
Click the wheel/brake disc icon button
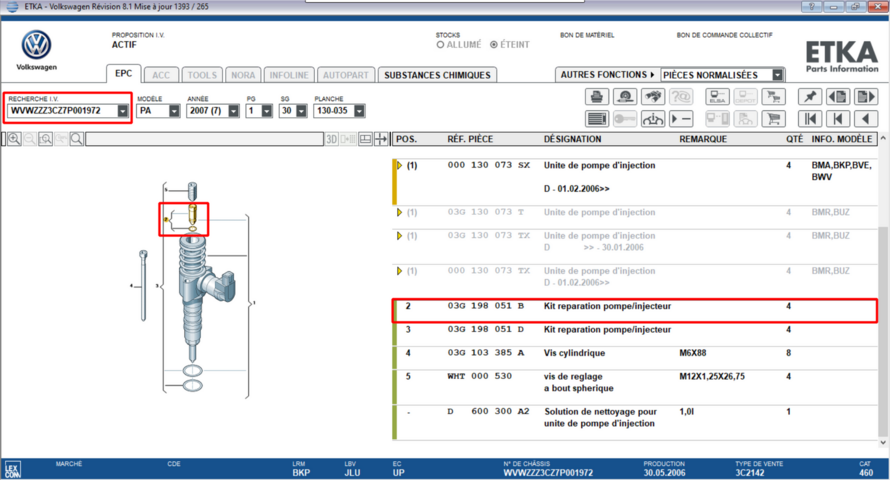tap(625, 97)
